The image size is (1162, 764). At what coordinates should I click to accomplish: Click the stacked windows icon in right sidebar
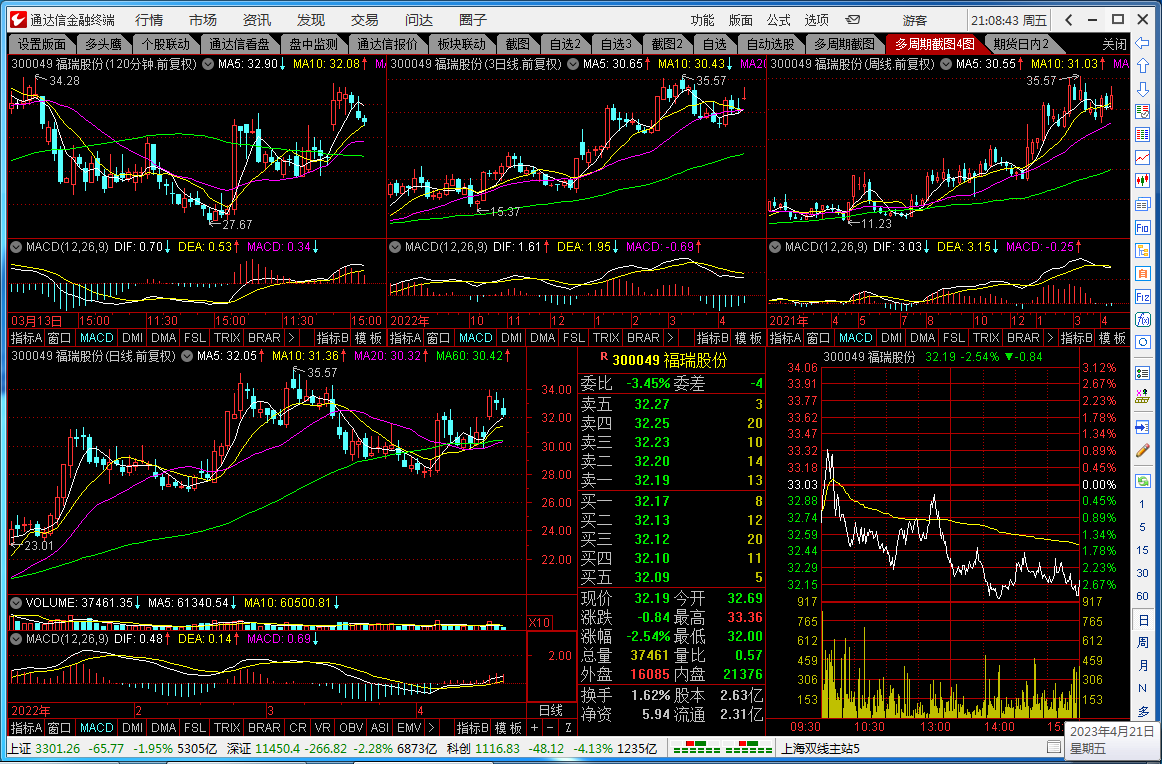coord(1143,205)
